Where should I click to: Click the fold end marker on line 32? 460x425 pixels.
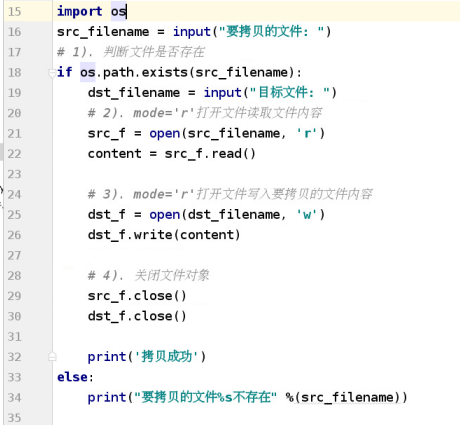pyautogui.click(x=52, y=357)
